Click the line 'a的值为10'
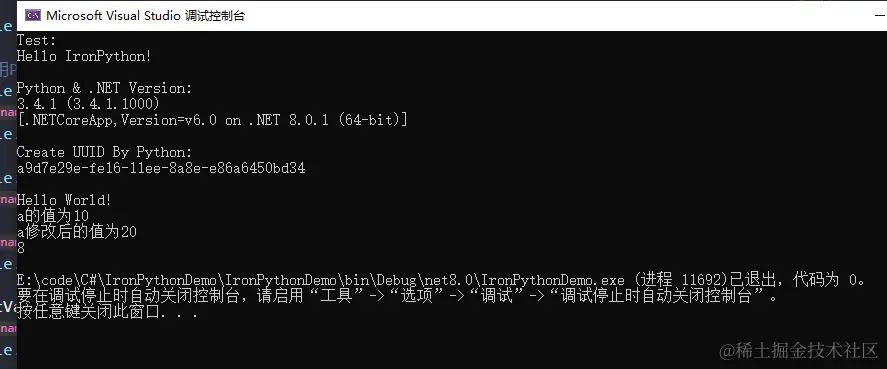The image size is (887, 369). (x=53, y=216)
